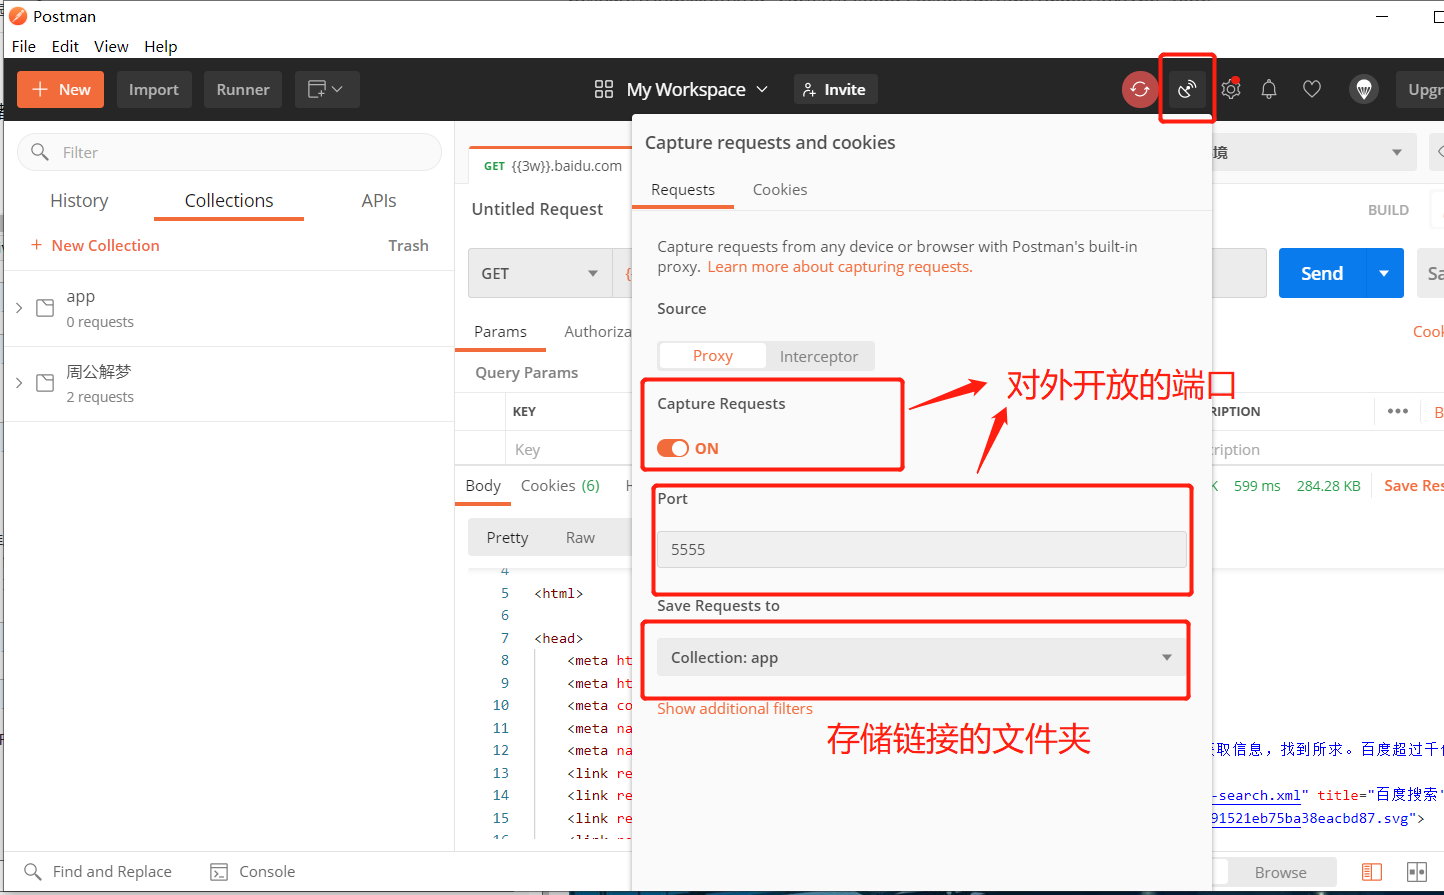Image resolution: width=1444 pixels, height=895 pixels.
Task: Open the Console
Action: pos(253,871)
